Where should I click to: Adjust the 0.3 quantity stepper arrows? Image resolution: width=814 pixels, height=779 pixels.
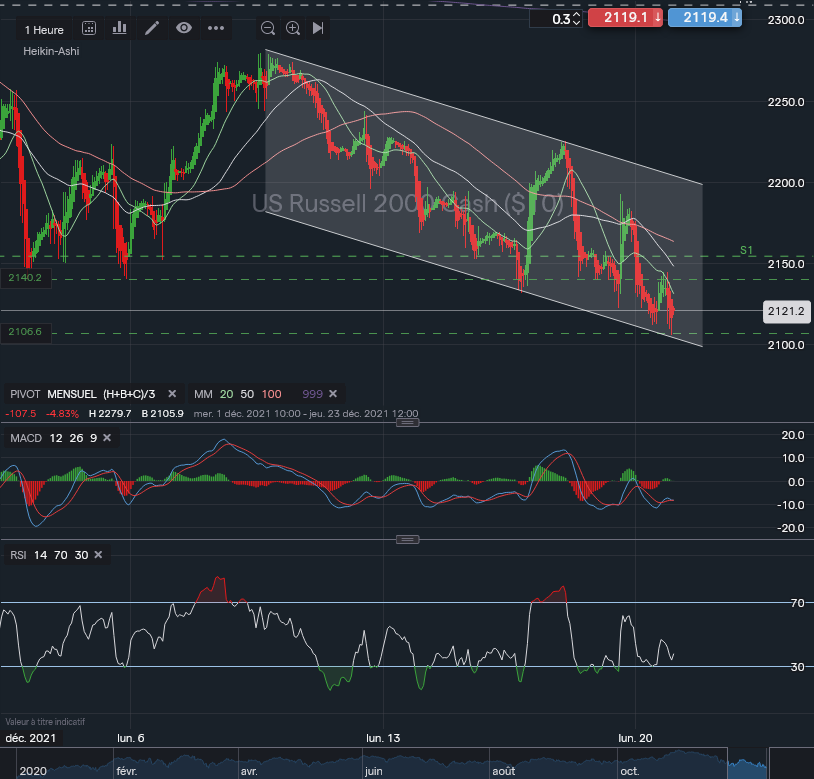[x=576, y=19]
